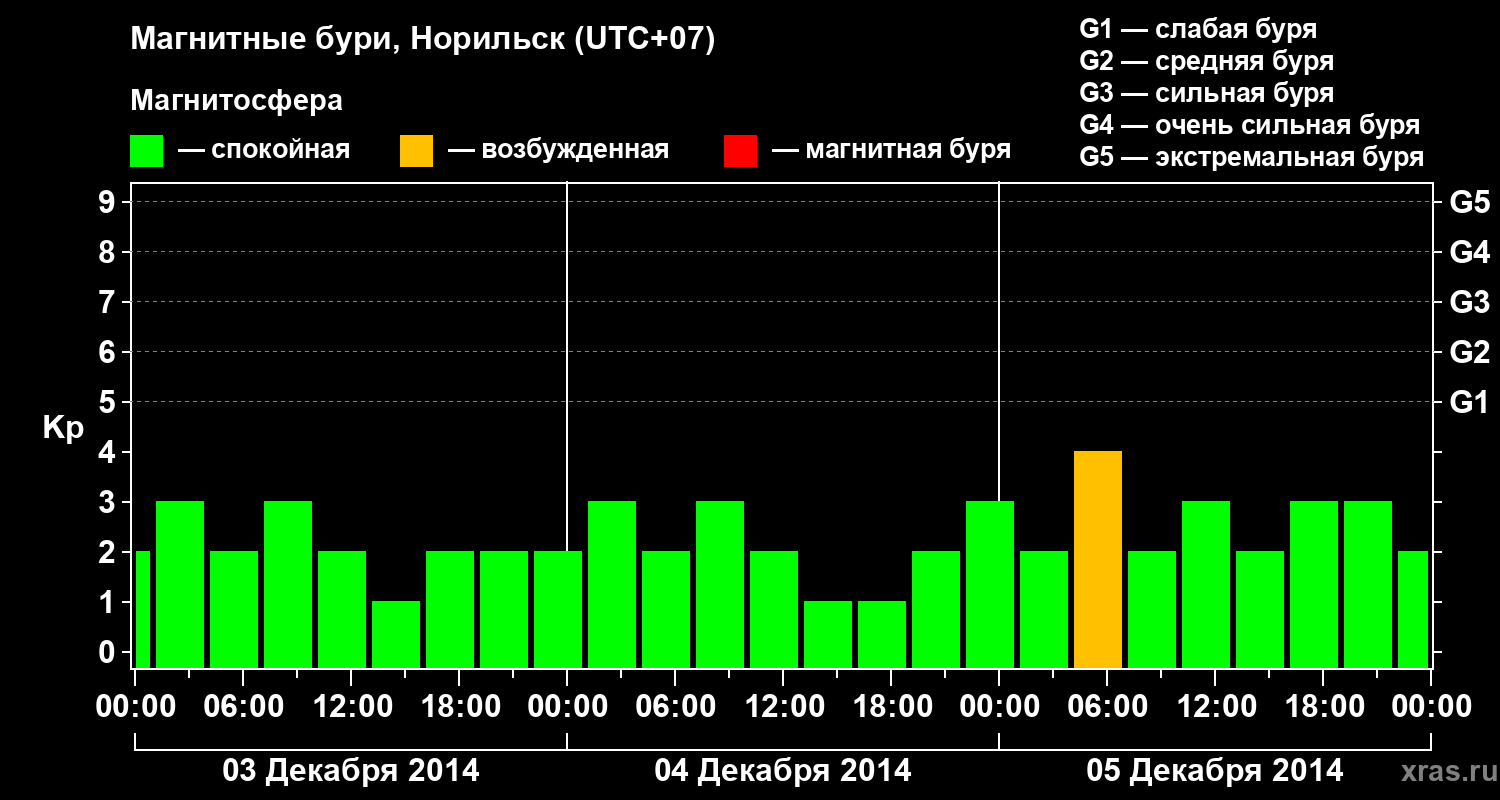The width and height of the screenshot is (1500, 800).
Task: Select the only Kp 1 bar on 03 Декабря
Action: click(x=396, y=634)
